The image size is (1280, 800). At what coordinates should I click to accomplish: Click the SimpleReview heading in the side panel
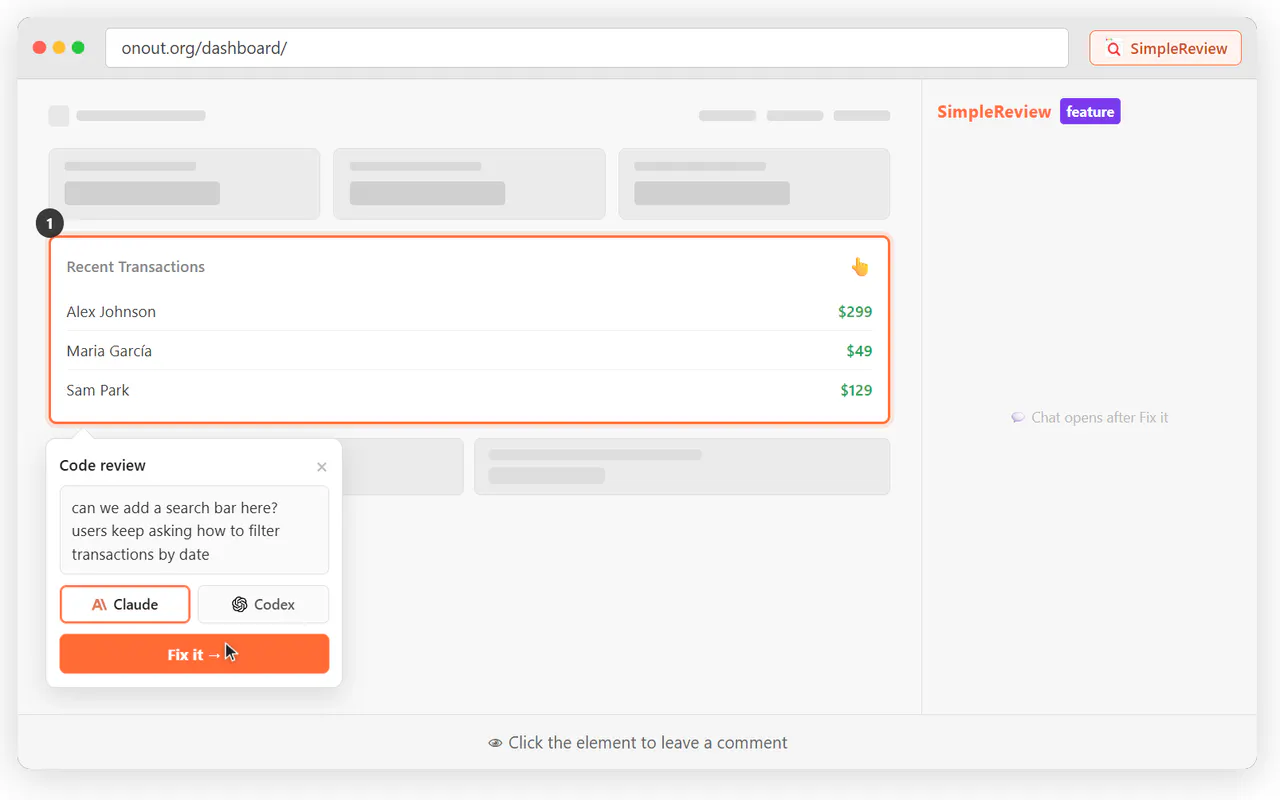994,112
